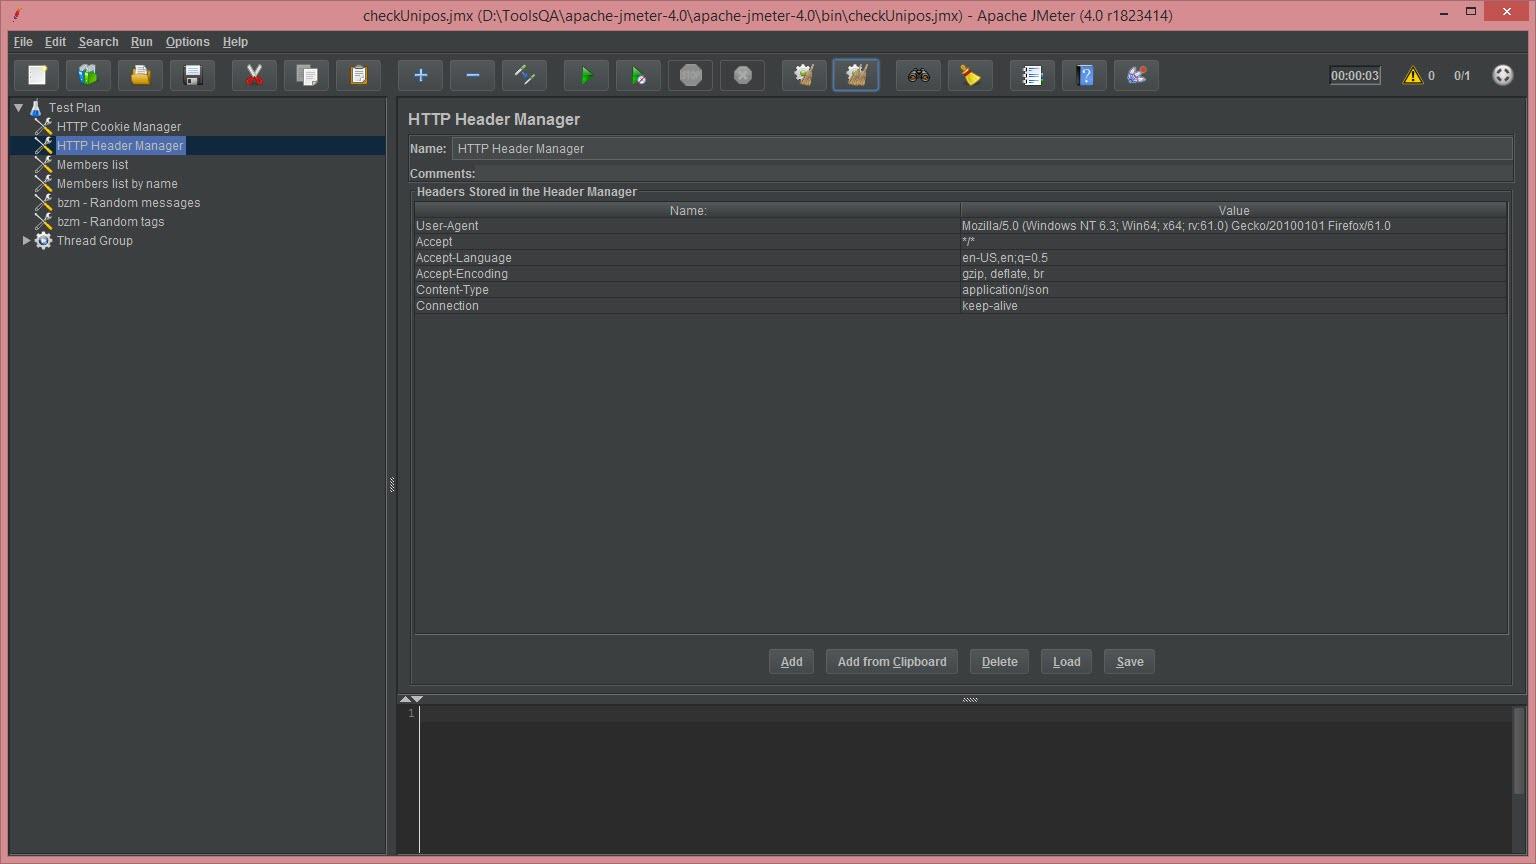Screen dimensions: 1536x864
Task: Select HTTP Header Manager tree item
Action: [x=120, y=146]
